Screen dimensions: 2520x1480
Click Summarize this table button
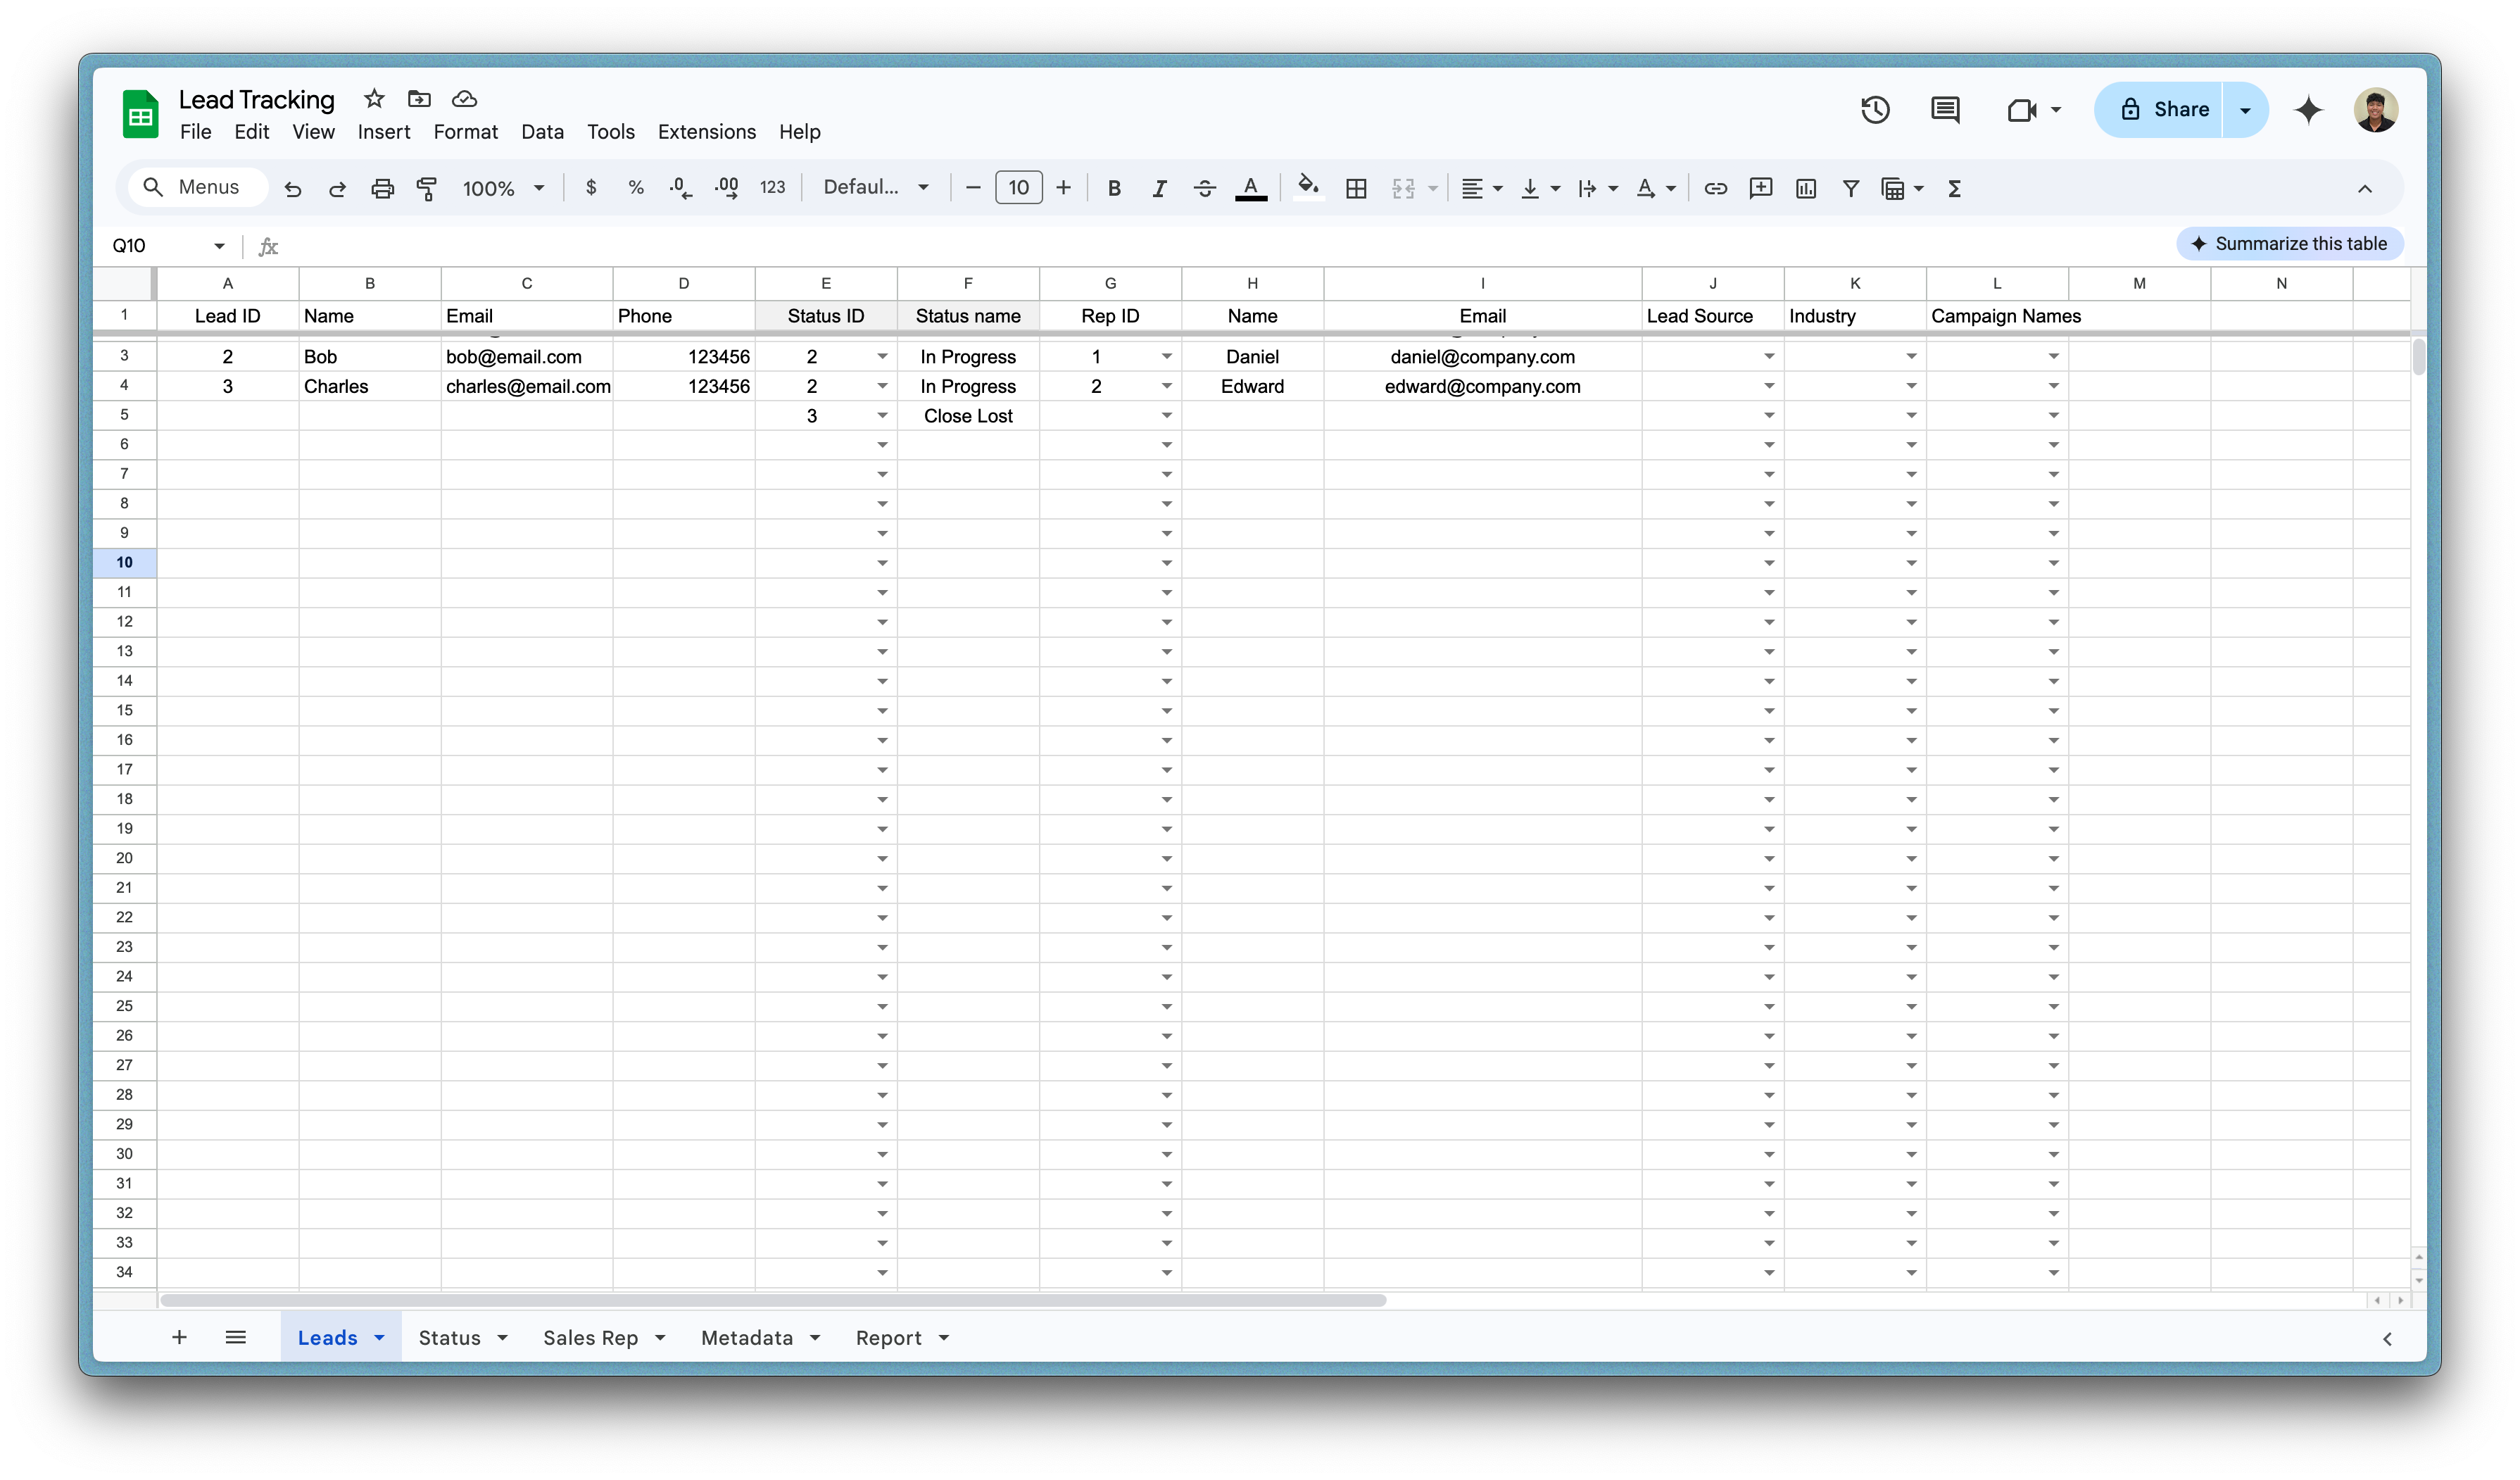2289,244
